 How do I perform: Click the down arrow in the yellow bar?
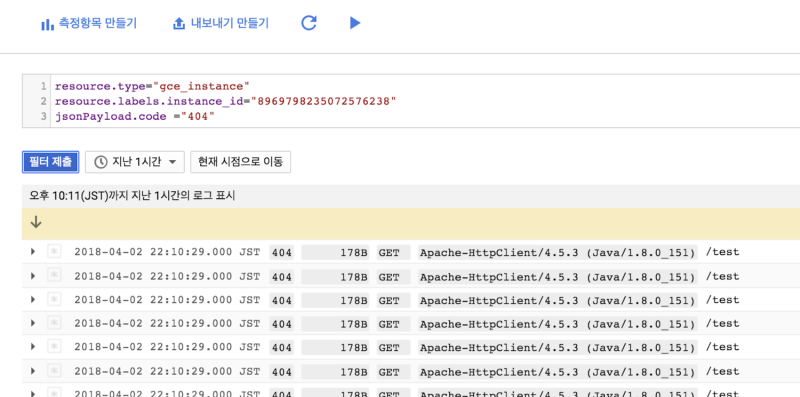coord(36,222)
